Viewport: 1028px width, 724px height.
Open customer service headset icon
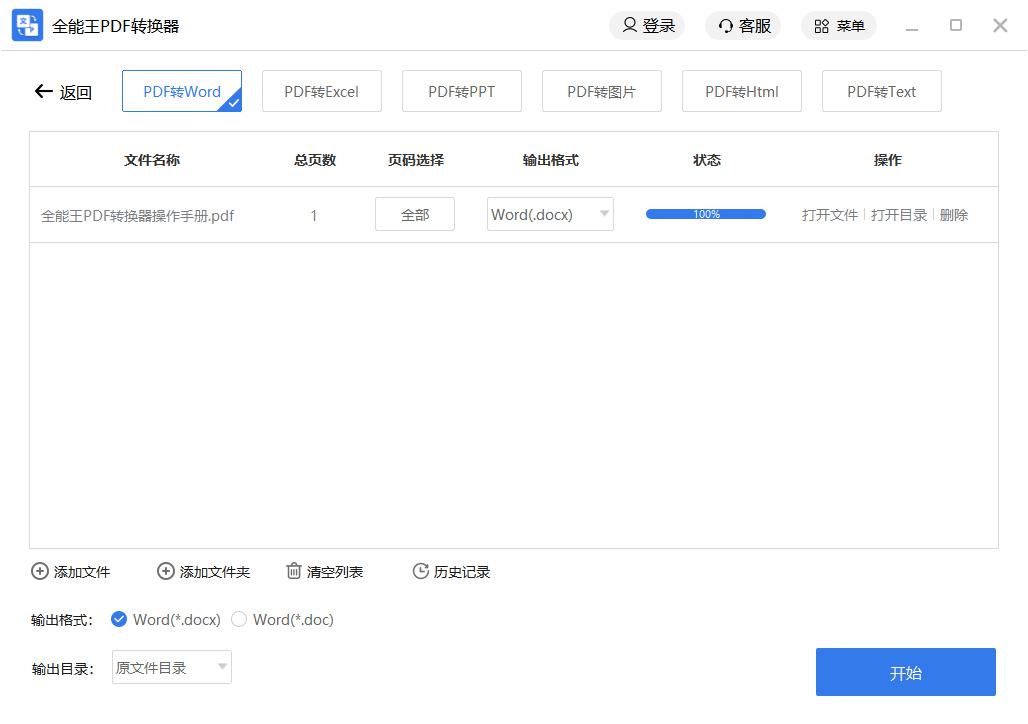(725, 26)
